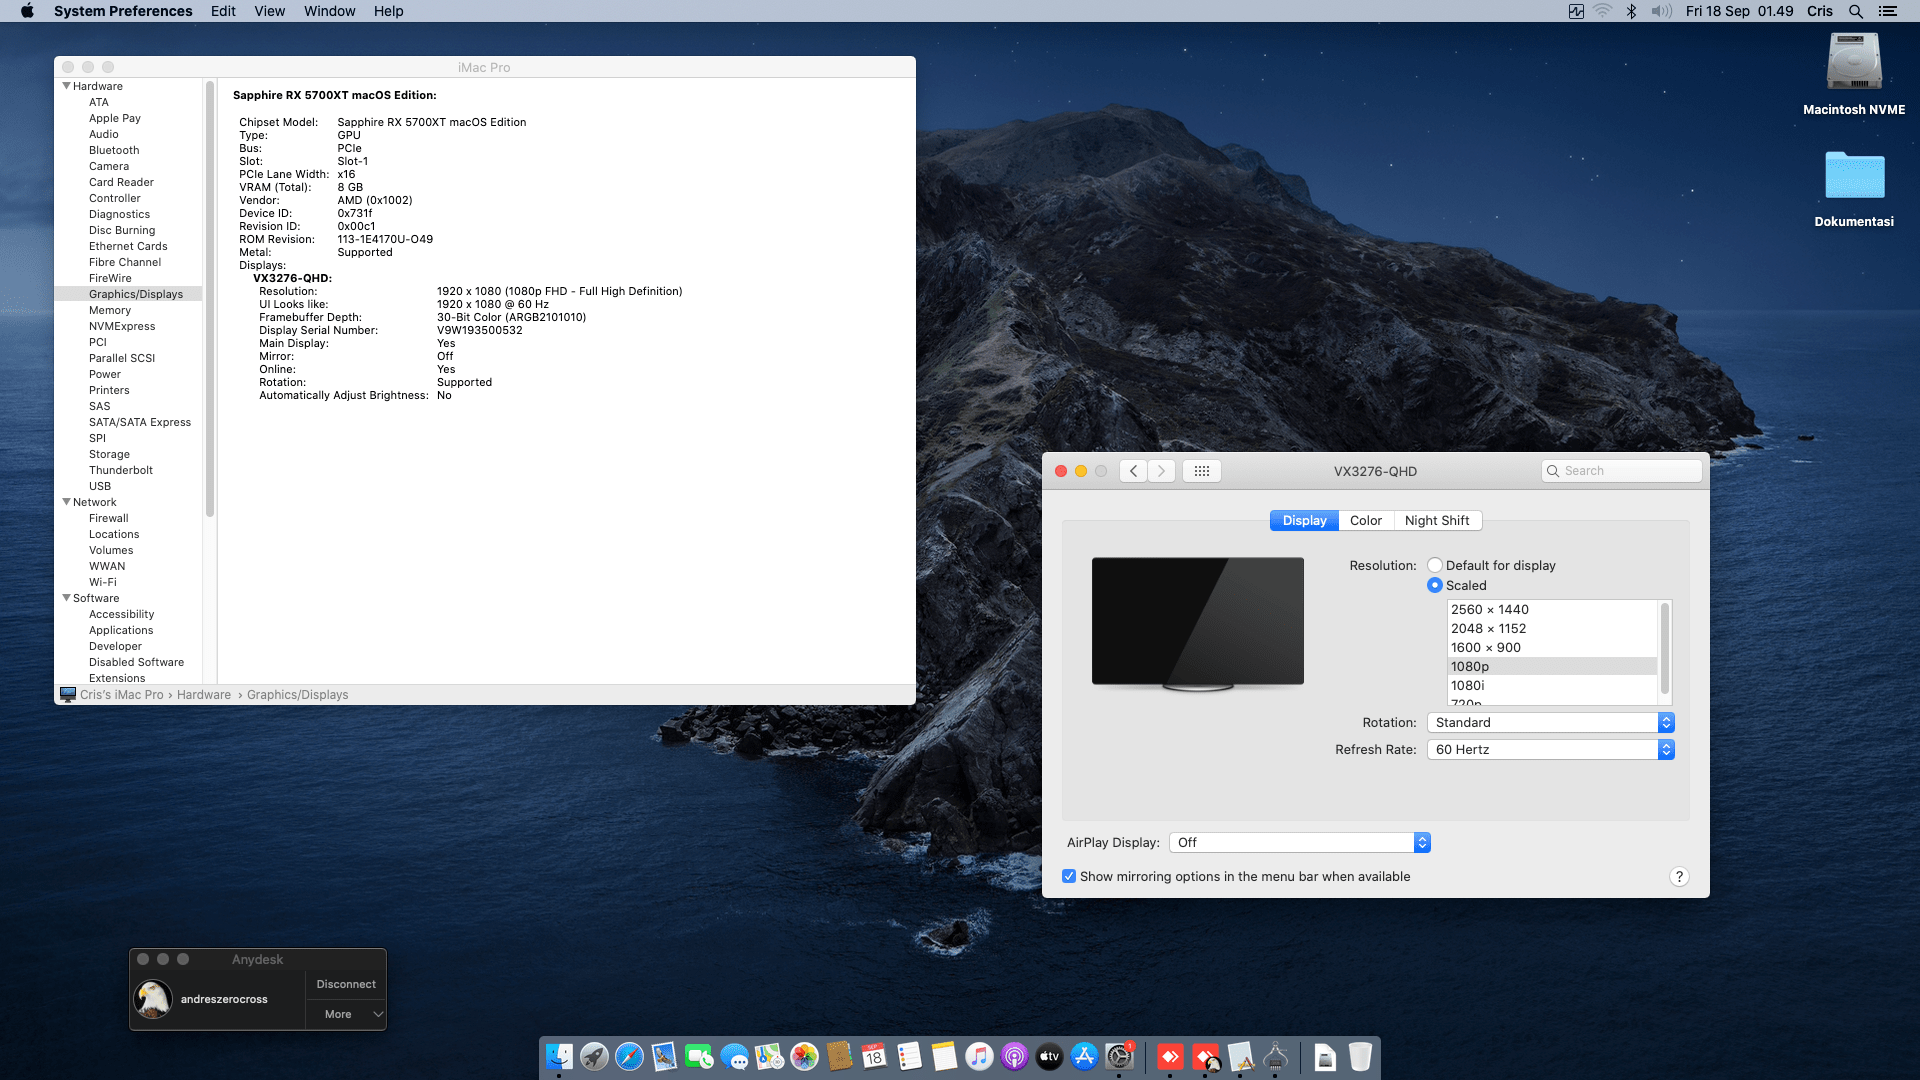Open the AirPlay Display dropdown
1920x1080 pixels.
coord(1300,842)
